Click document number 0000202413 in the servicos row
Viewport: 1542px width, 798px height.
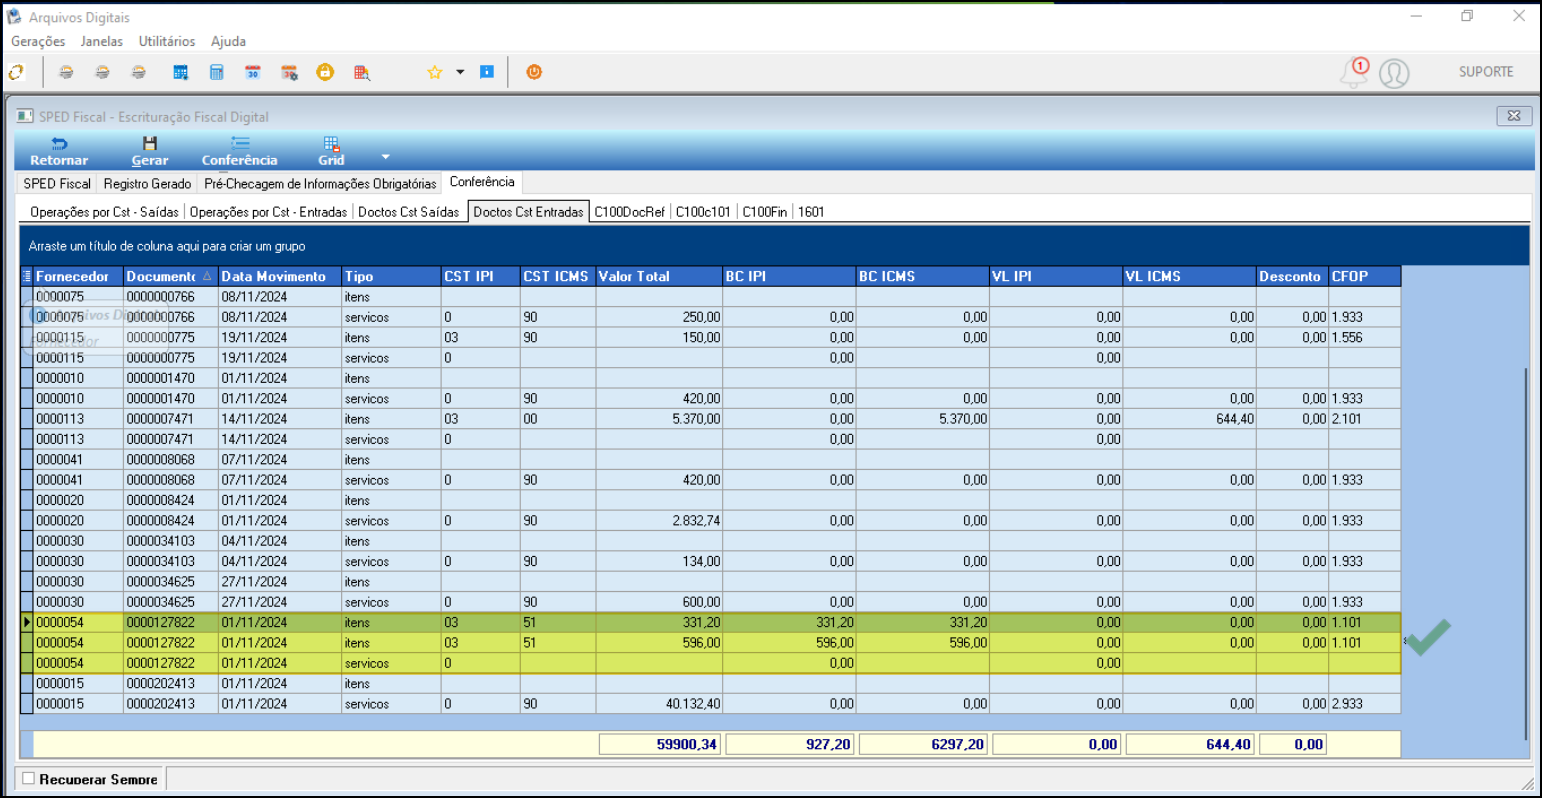click(x=171, y=704)
